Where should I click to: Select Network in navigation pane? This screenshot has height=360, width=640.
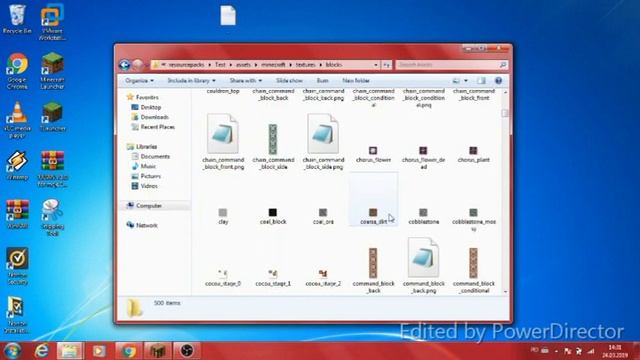142,225
